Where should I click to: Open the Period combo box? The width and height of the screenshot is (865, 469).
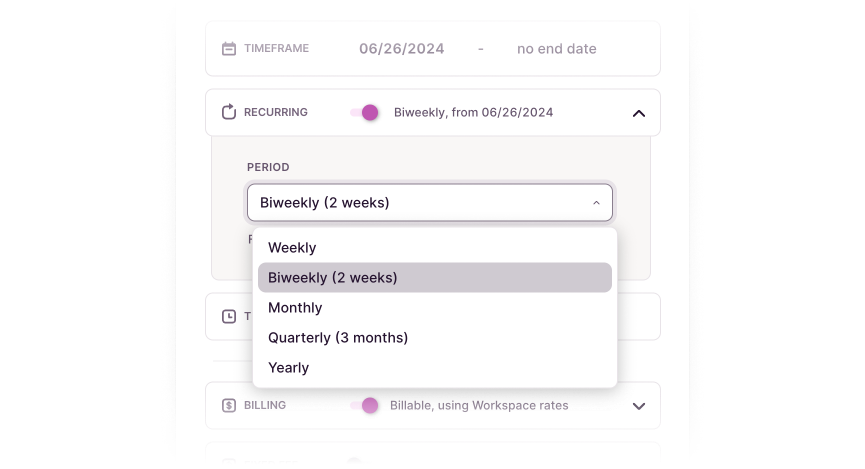[x=429, y=203]
